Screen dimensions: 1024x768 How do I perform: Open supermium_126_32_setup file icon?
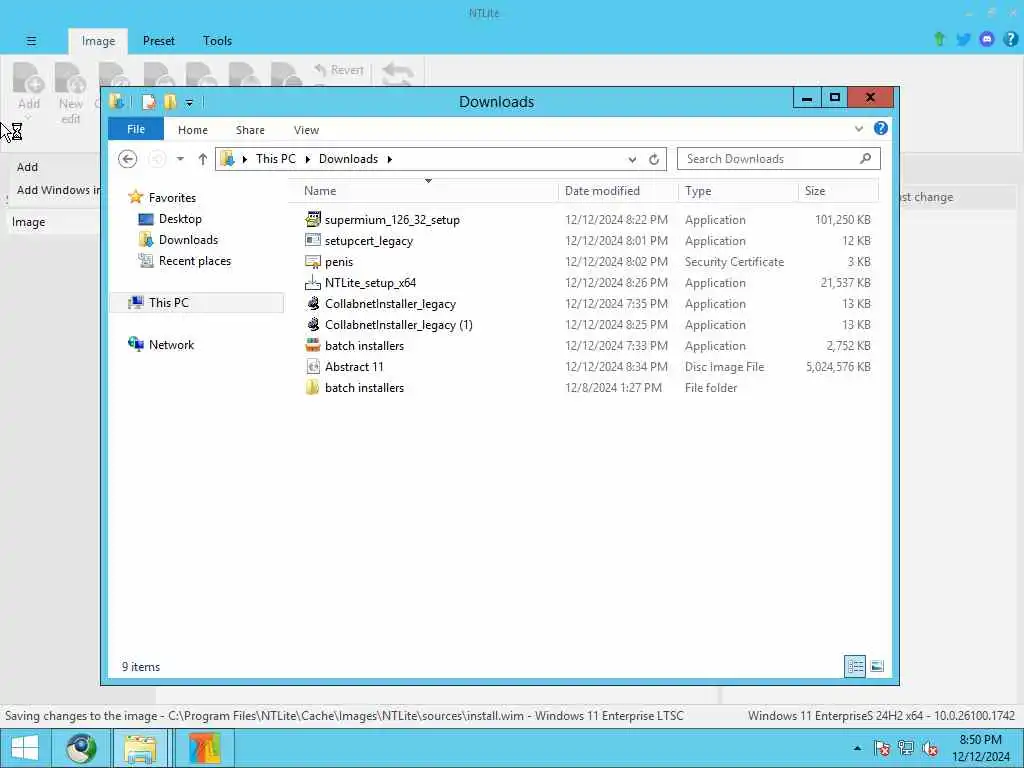(313, 219)
